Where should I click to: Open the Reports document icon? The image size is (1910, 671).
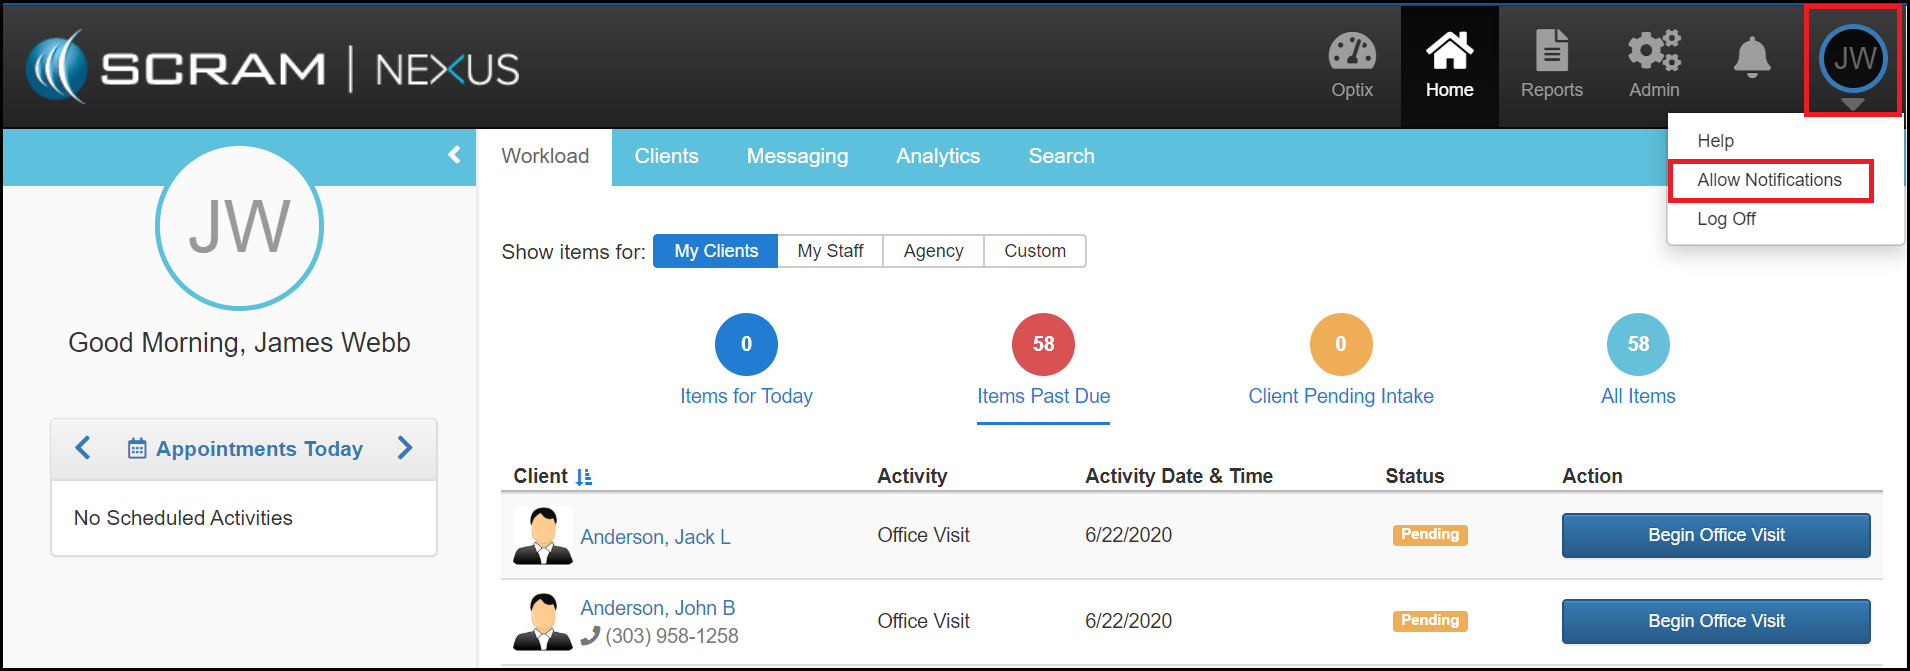click(x=1551, y=52)
